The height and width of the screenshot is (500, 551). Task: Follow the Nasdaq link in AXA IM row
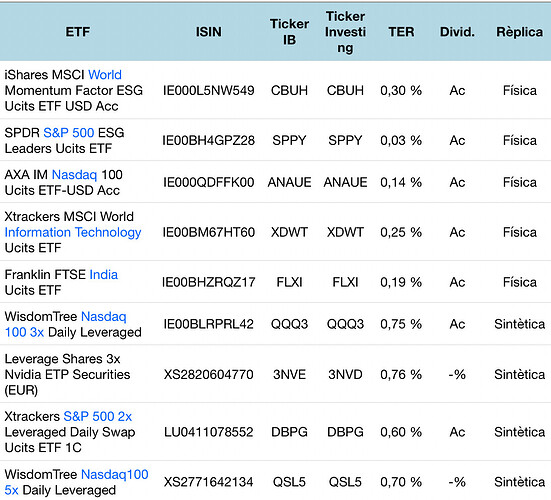pos(74,175)
